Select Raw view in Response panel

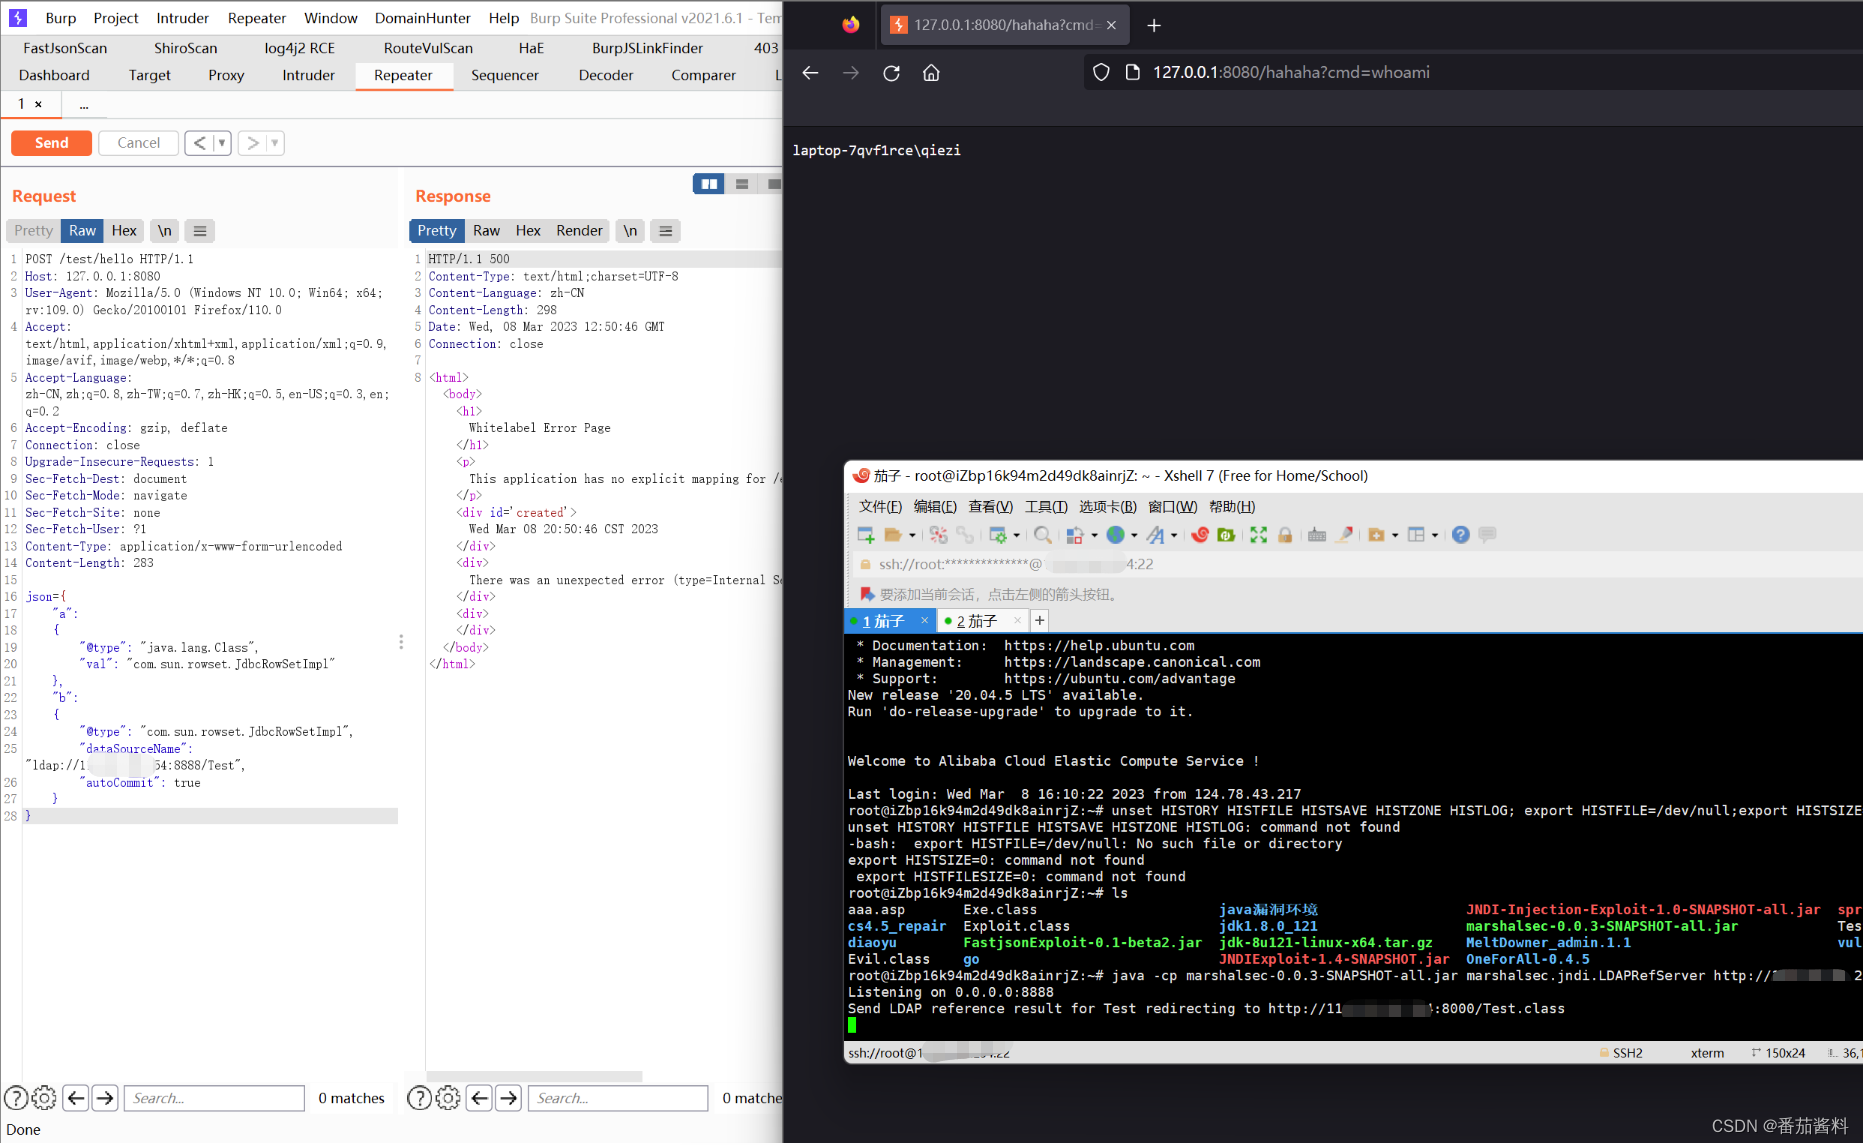coord(487,231)
